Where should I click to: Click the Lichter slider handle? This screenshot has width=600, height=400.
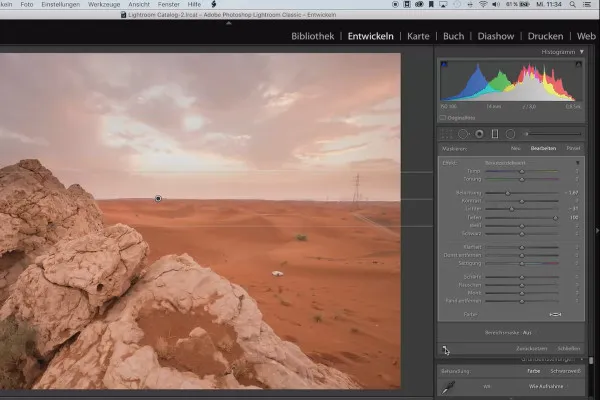(x=512, y=209)
